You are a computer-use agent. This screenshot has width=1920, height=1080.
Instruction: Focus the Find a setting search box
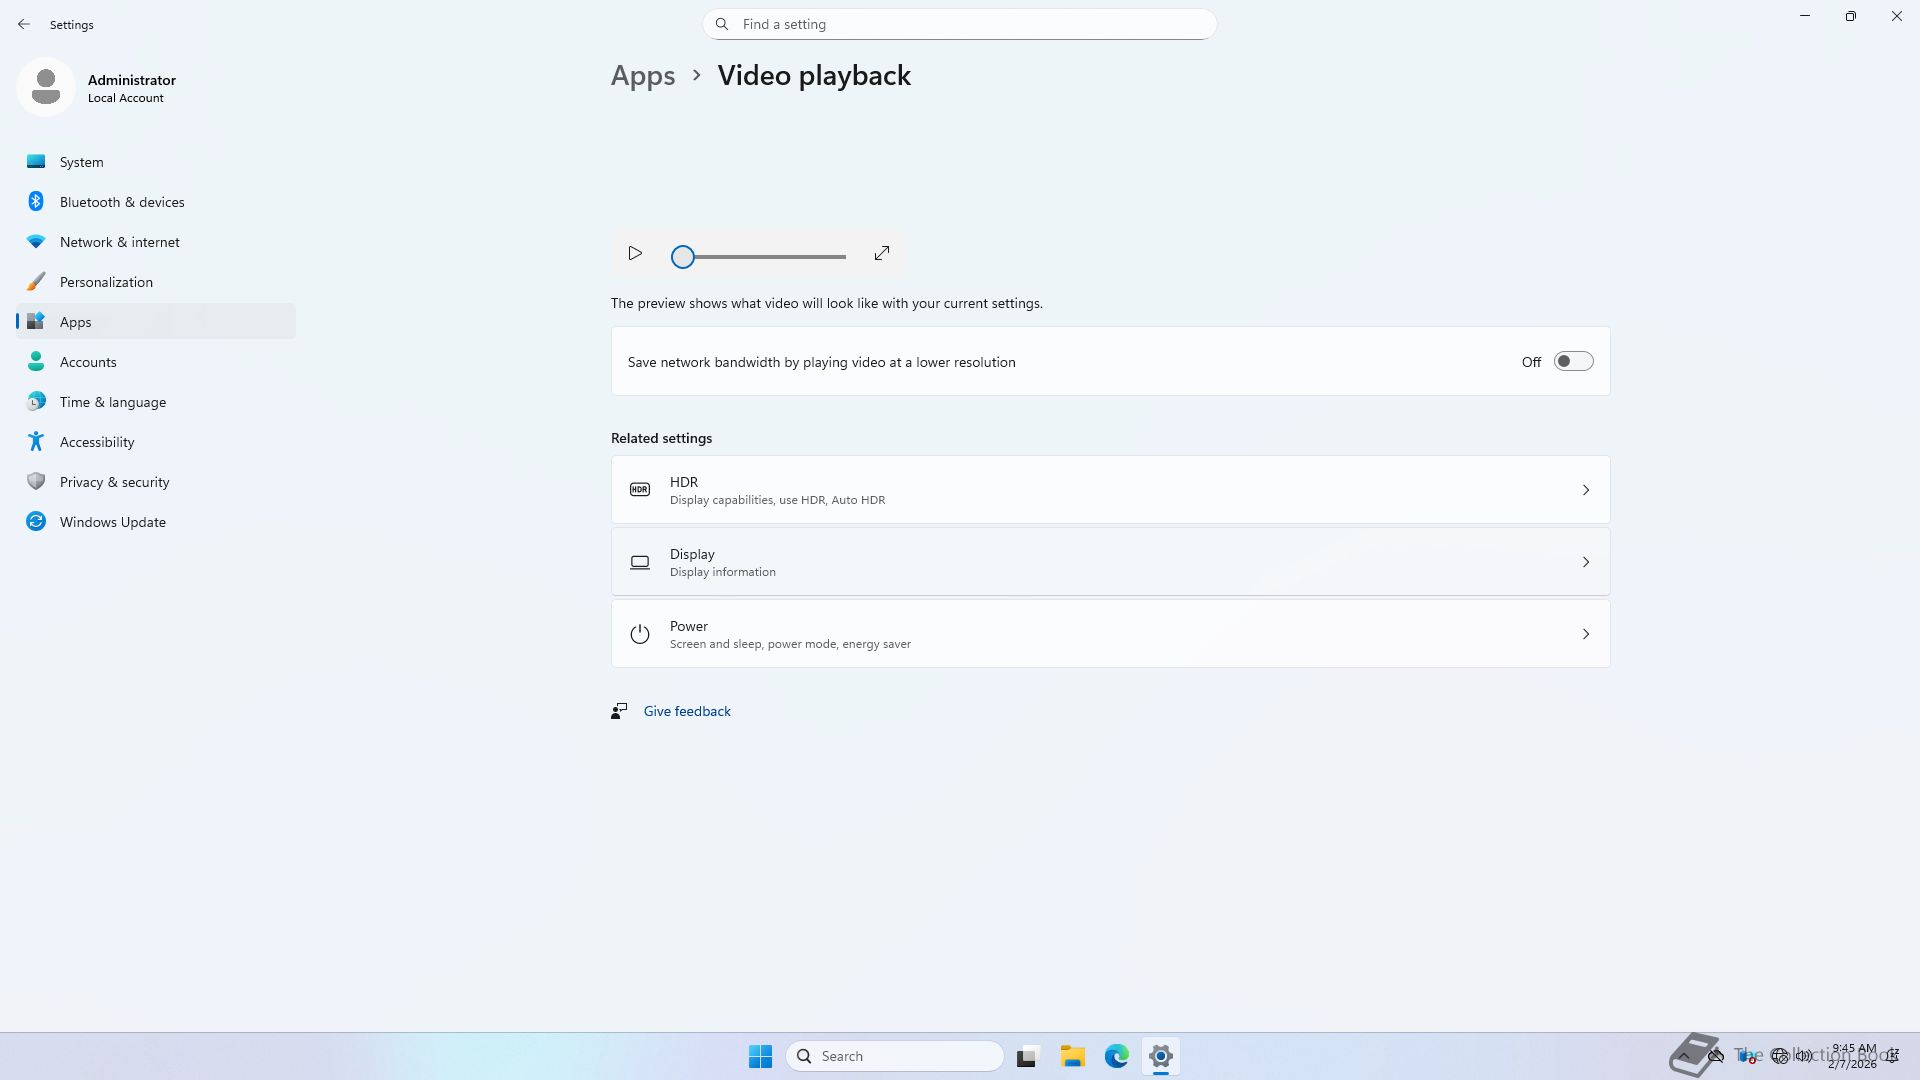coord(960,24)
